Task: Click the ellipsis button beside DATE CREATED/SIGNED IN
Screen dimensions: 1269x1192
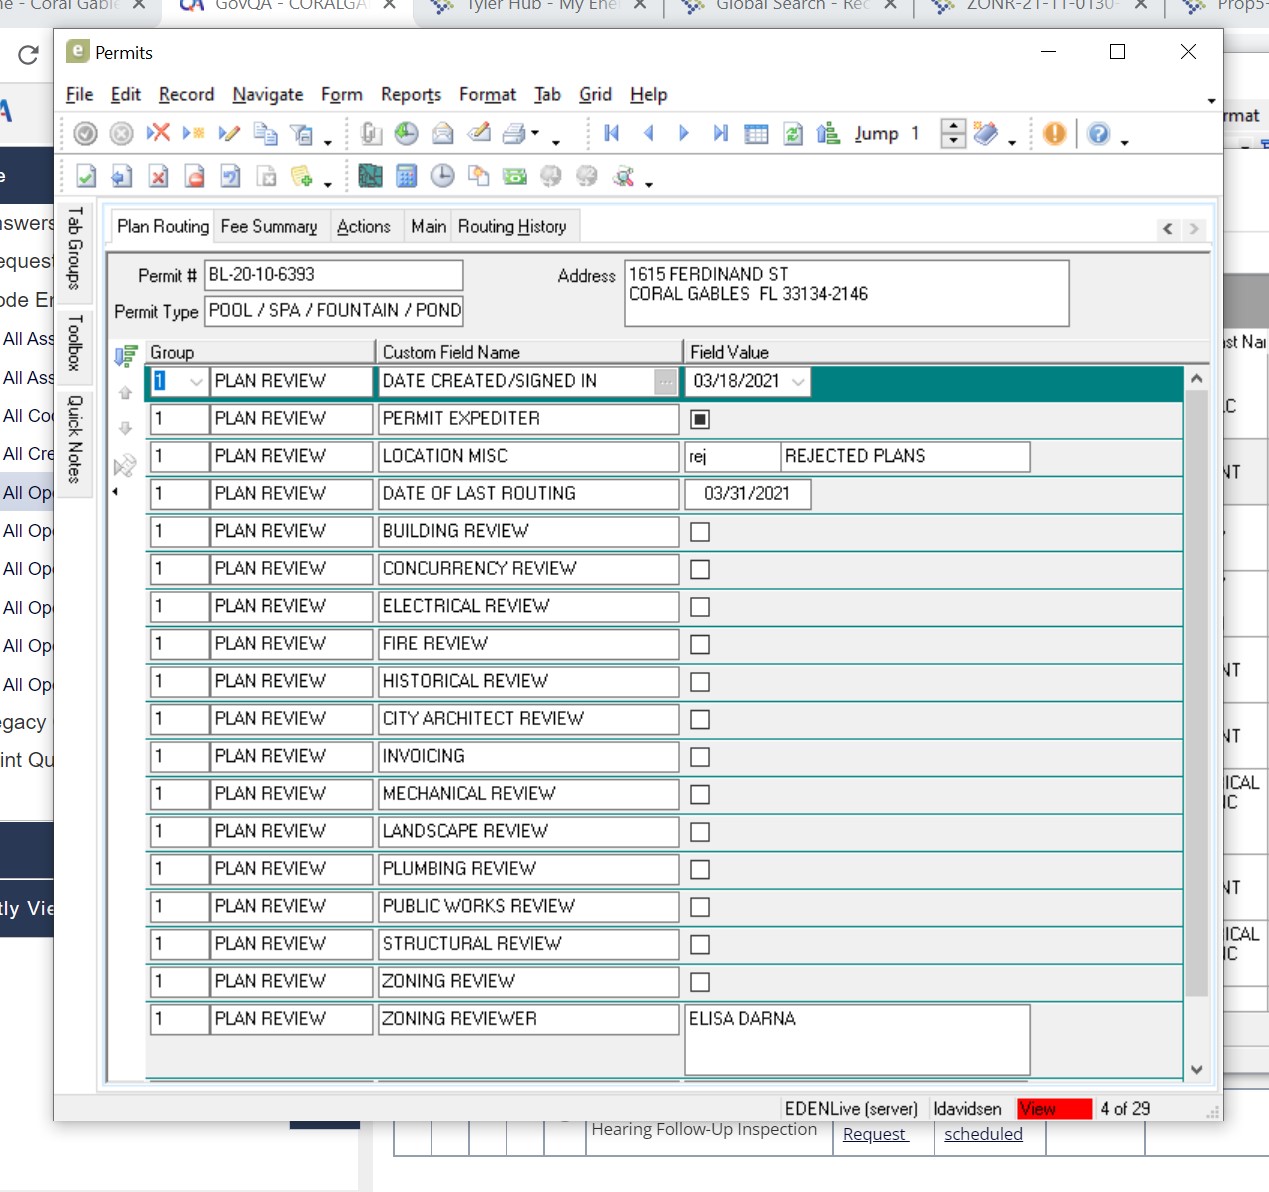Action: [665, 382]
